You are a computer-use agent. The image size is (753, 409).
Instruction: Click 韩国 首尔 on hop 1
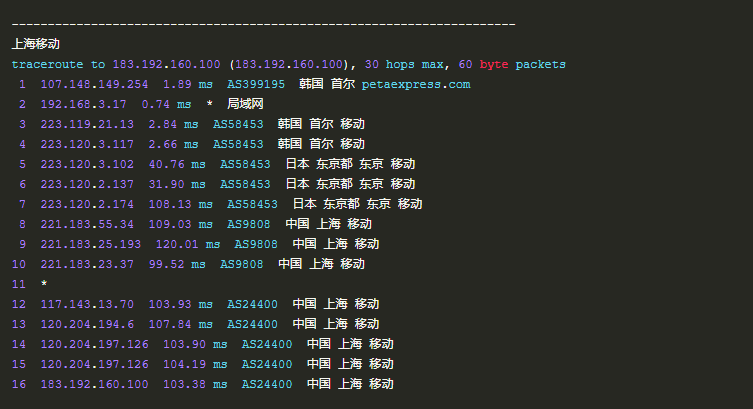327,84
